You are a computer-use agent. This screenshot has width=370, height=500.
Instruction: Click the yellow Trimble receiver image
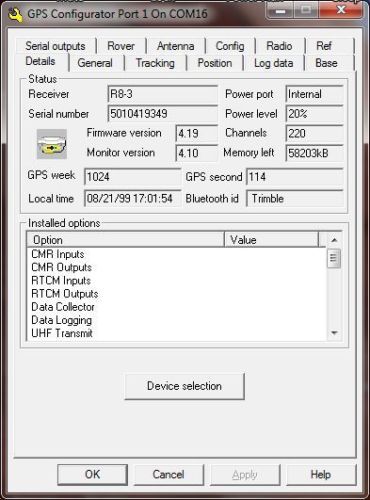pos(52,144)
